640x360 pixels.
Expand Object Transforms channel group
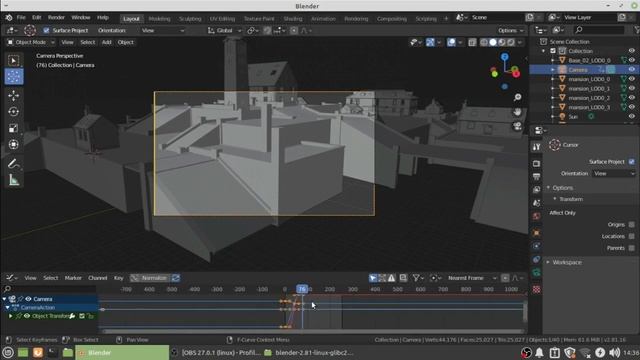click(11, 316)
